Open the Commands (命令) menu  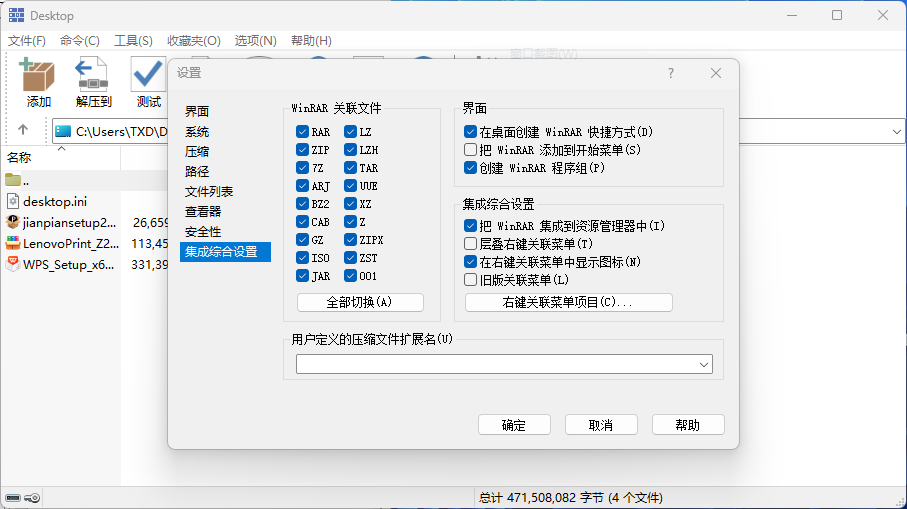(80, 40)
